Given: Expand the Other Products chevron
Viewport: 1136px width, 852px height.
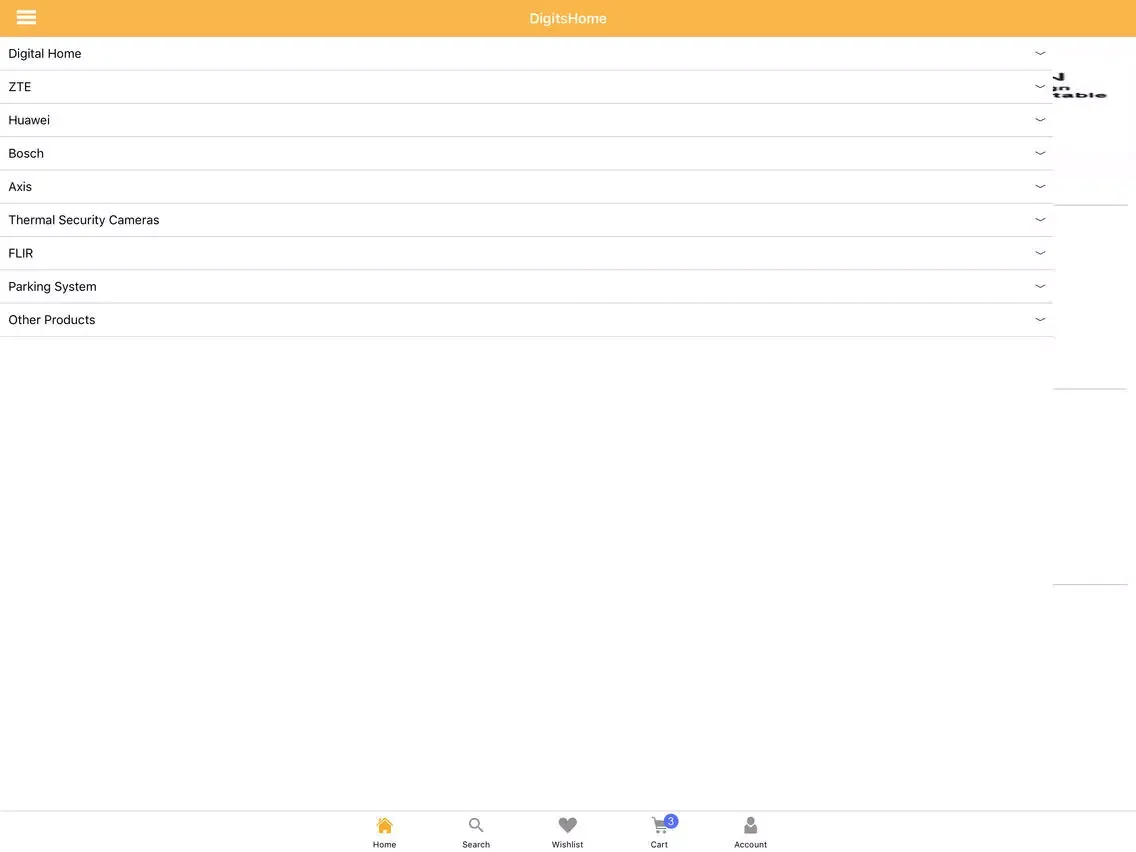Looking at the screenshot, I should pyautogui.click(x=1040, y=320).
